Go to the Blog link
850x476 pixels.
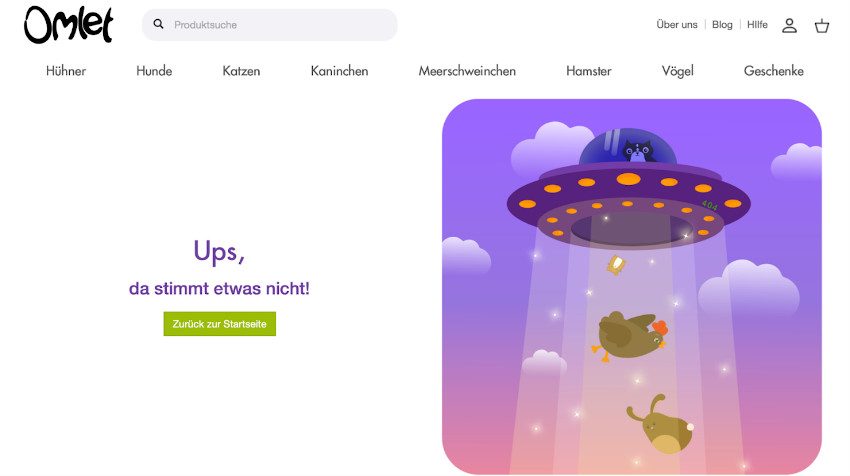coord(722,24)
